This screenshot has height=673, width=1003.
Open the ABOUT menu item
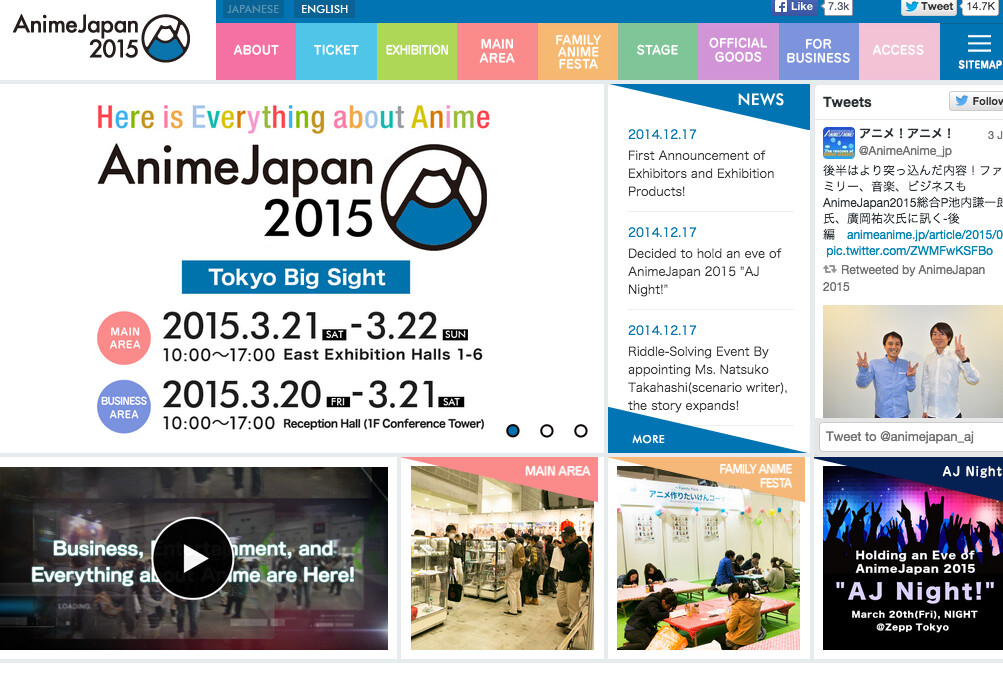point(255,49)
